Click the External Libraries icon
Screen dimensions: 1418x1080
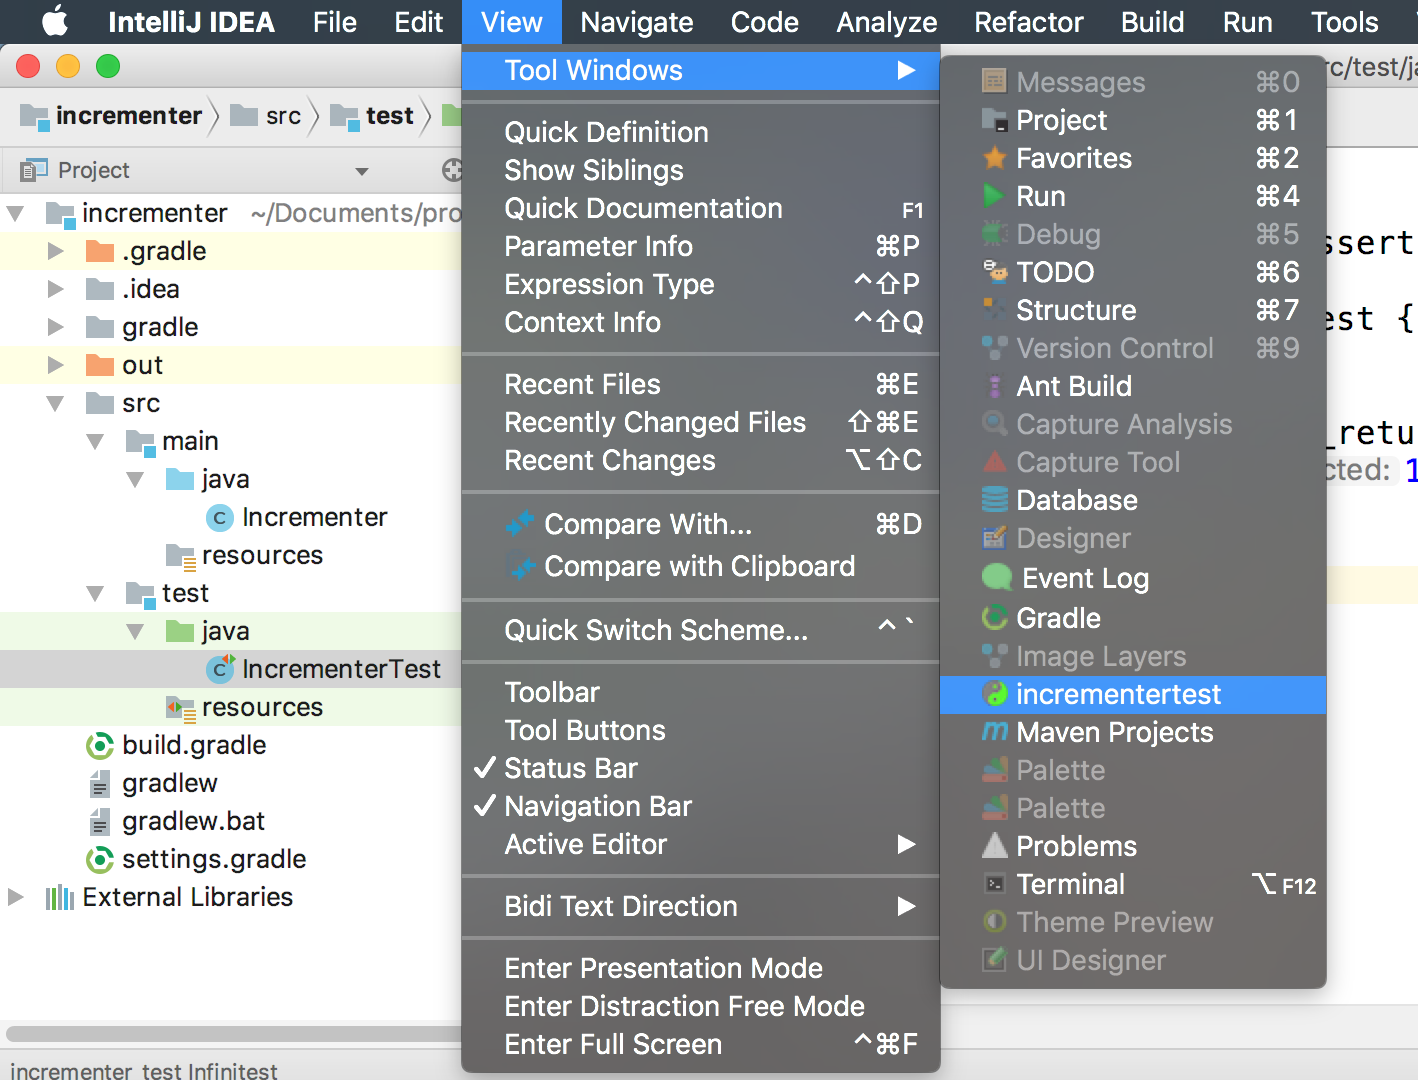pos(59,897)
